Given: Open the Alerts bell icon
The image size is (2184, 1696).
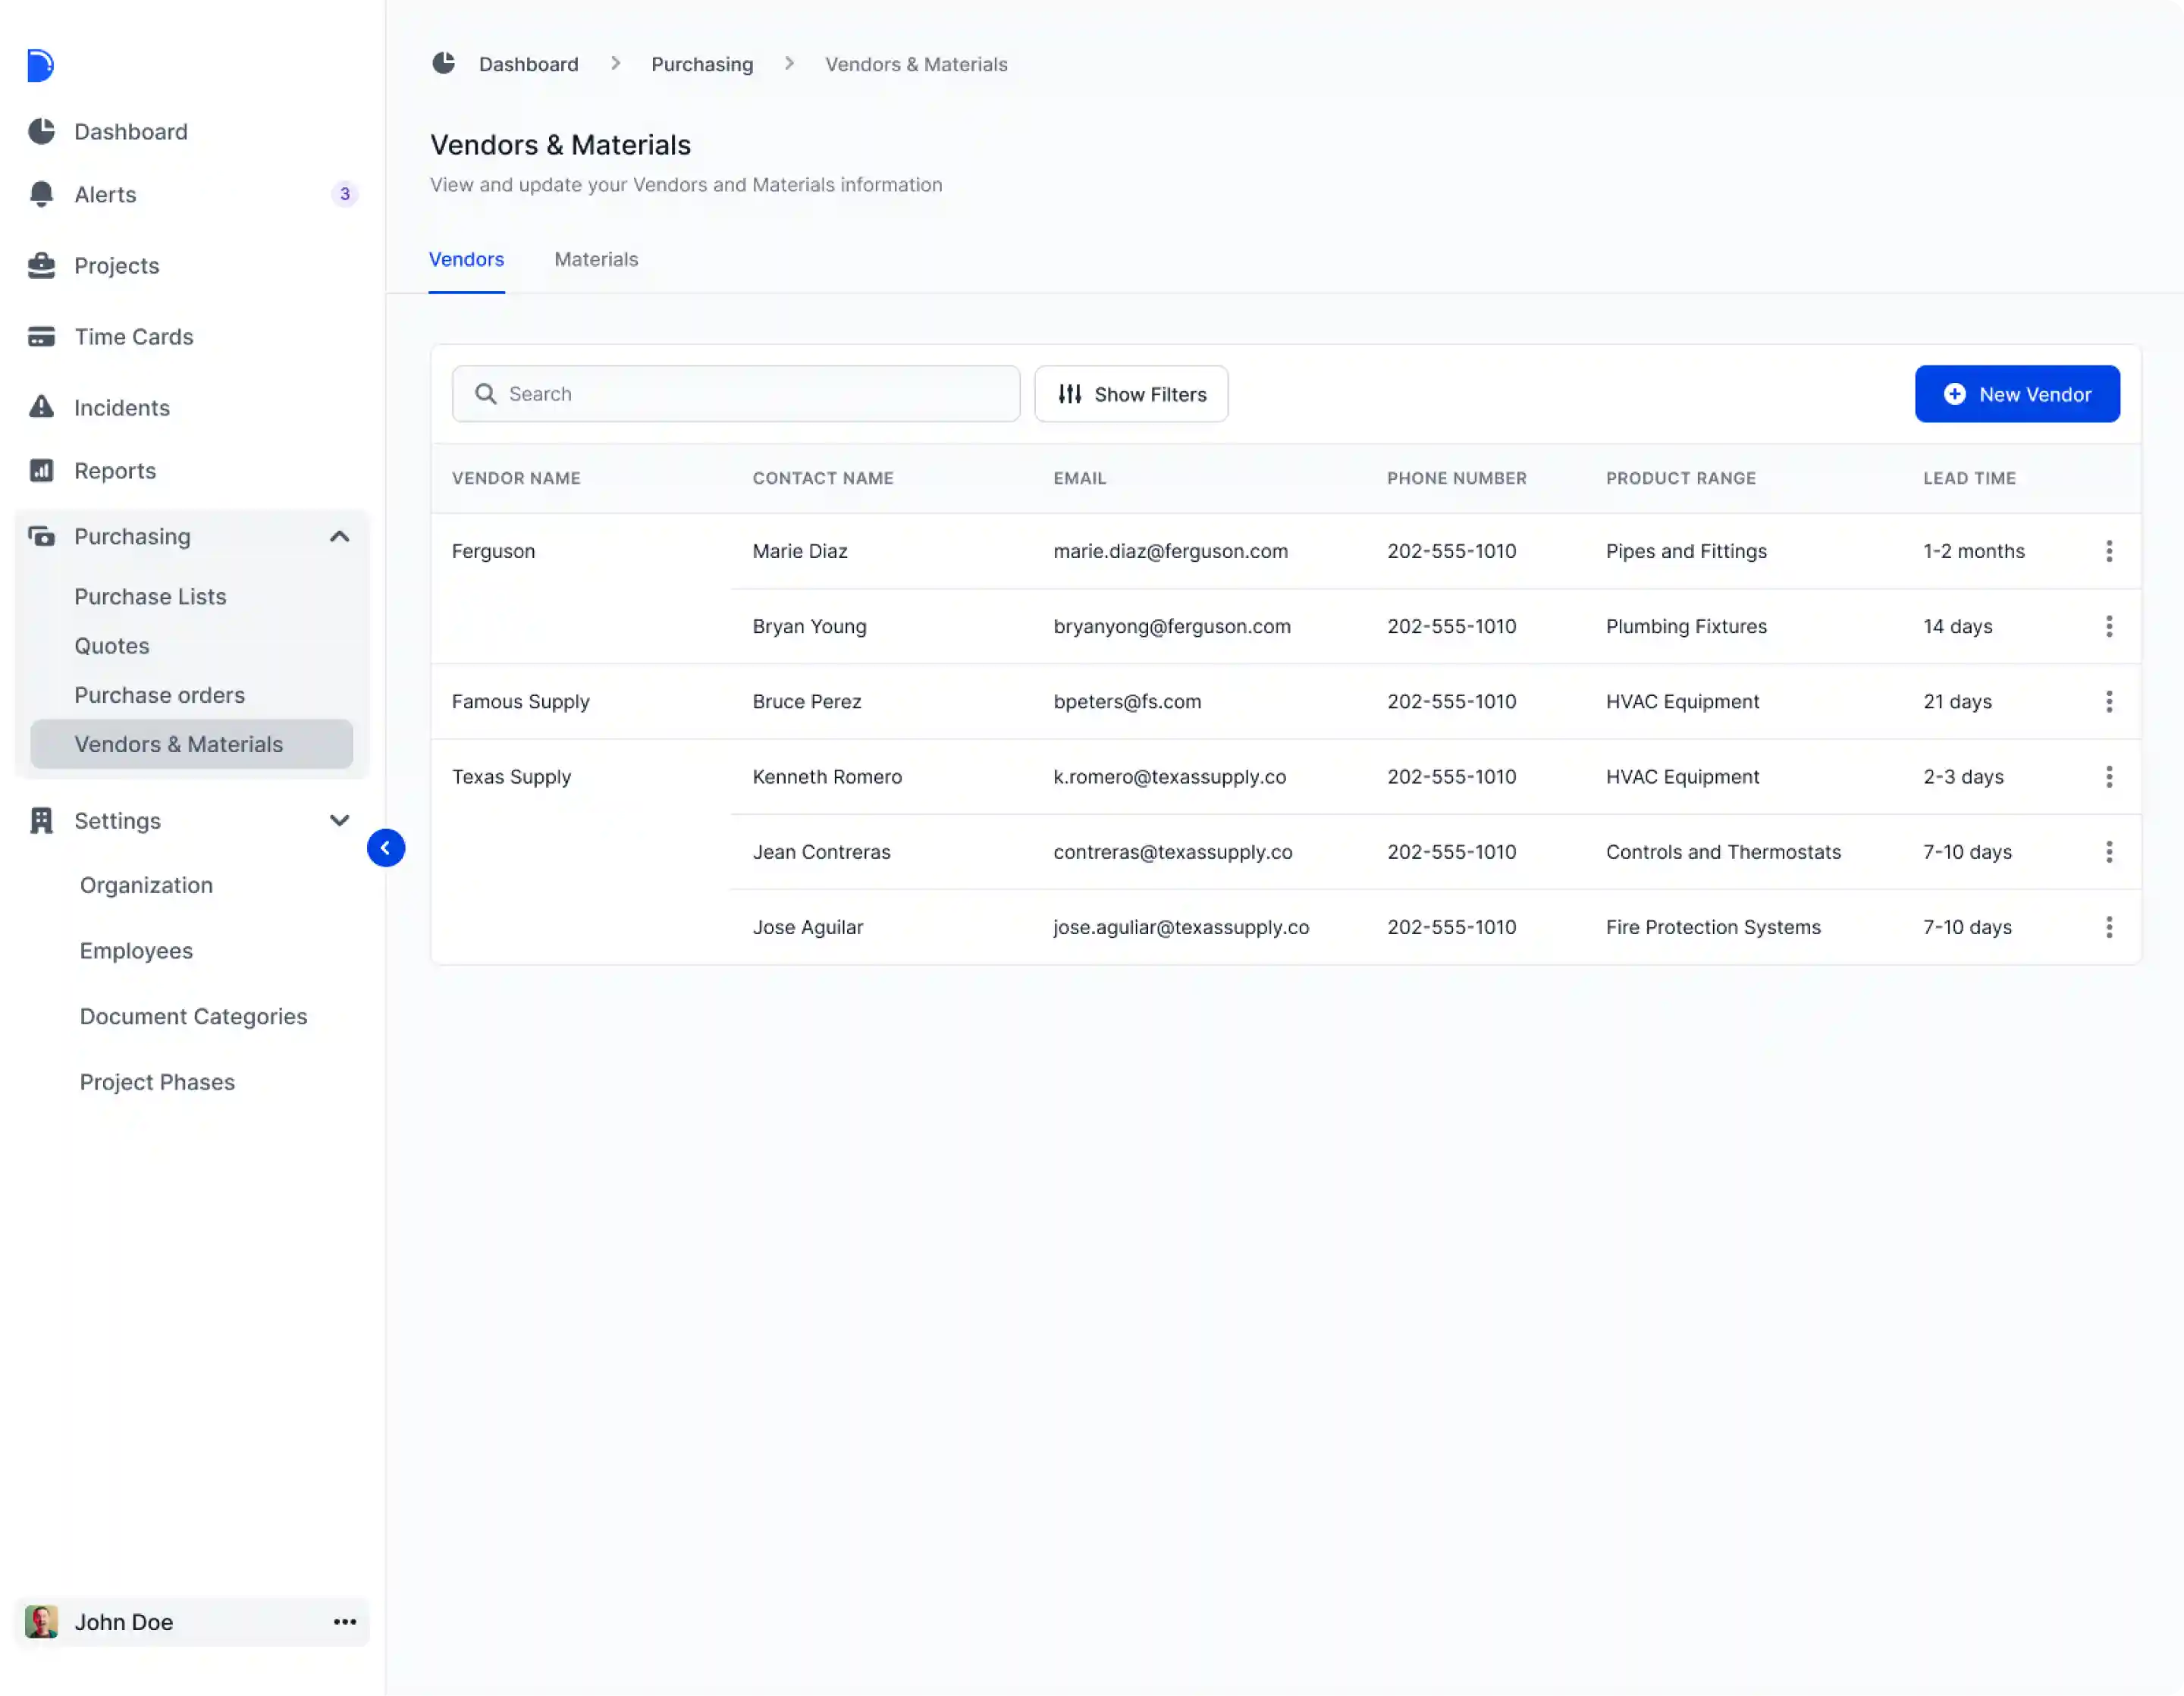Looking at the screenshot, I should [x=41, y=194].
